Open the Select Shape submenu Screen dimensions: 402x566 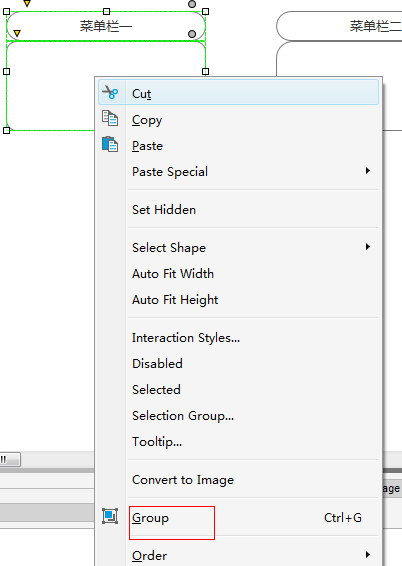coord(239,248)
